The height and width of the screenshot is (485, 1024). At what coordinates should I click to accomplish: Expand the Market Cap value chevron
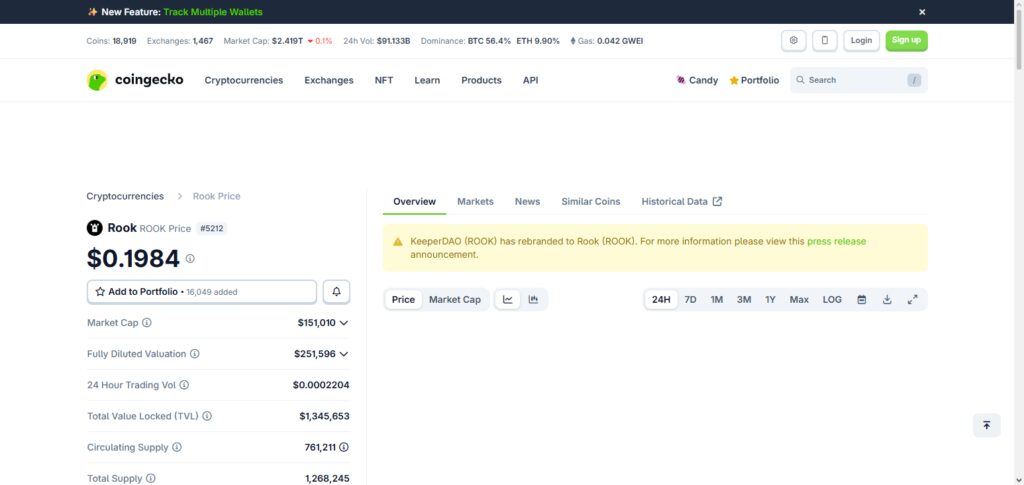(x=344, y=322)
